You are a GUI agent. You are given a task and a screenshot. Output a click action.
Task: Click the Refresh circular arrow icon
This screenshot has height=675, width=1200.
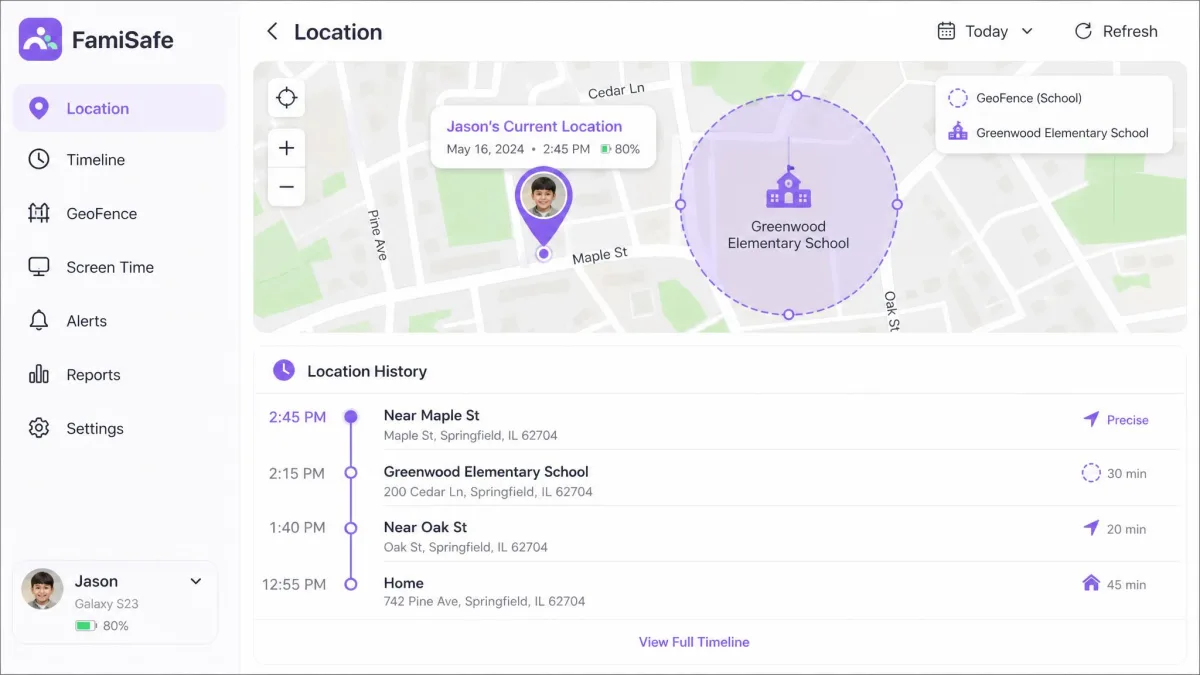[x=1083, y=31]
